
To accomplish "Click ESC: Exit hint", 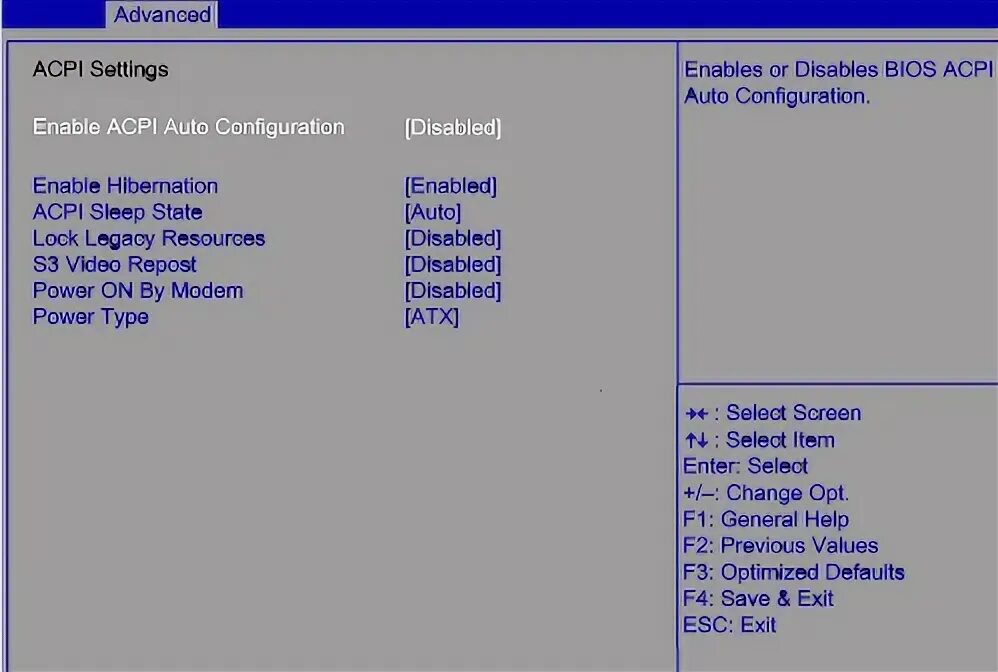I will coord(729,625).
